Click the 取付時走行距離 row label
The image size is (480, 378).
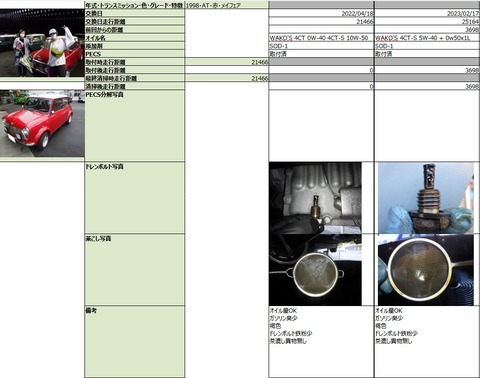click(x=134, y=62)
